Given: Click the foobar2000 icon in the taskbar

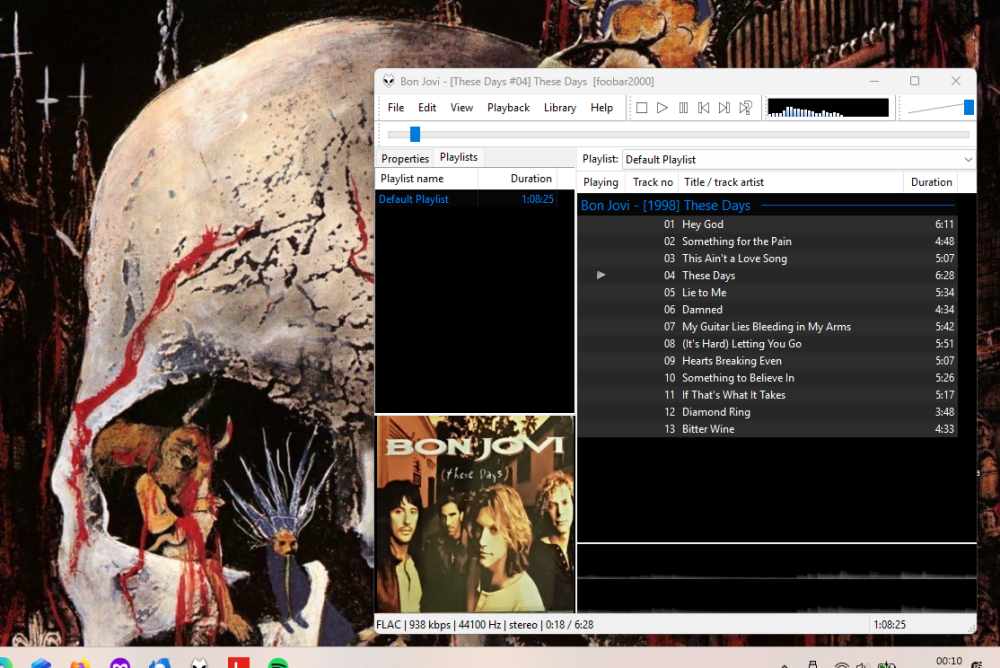Looking at the screenshot, I should (199, 664).
